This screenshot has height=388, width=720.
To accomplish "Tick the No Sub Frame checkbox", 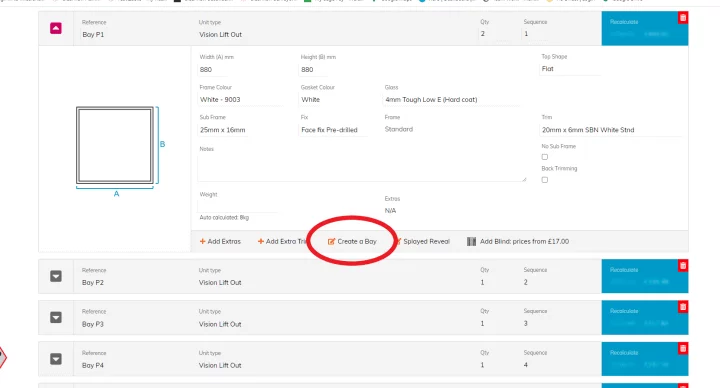I will click(545, 157).
